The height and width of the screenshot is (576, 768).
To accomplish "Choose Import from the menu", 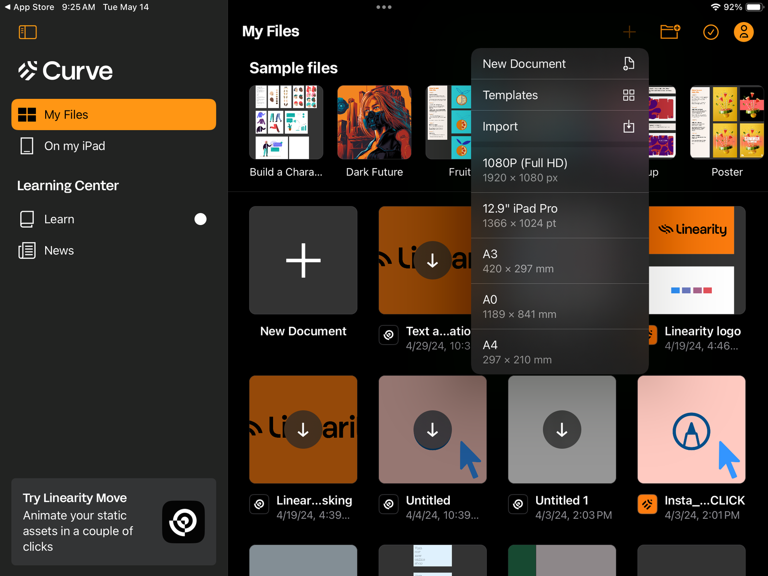I will tap(560, 126).
